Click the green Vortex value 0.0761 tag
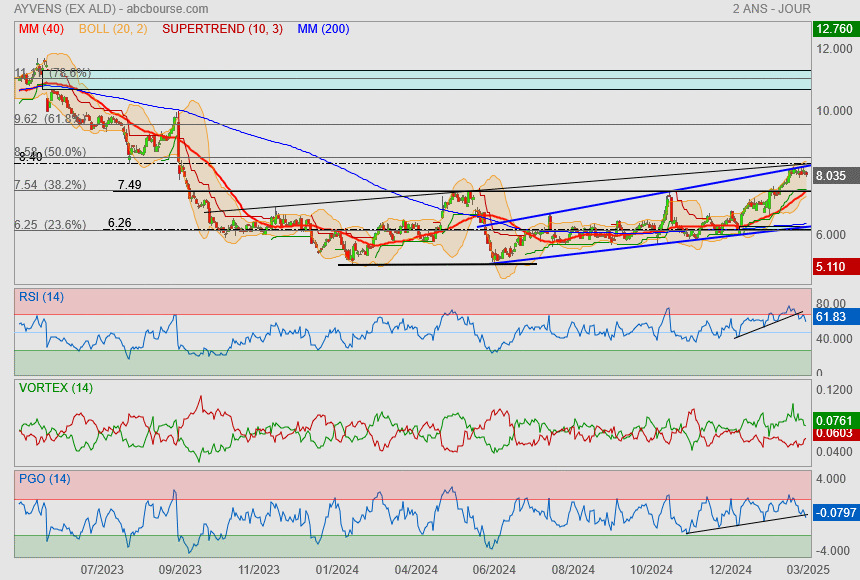This screenshot has height=580, width=860. [x=834, y=421]
